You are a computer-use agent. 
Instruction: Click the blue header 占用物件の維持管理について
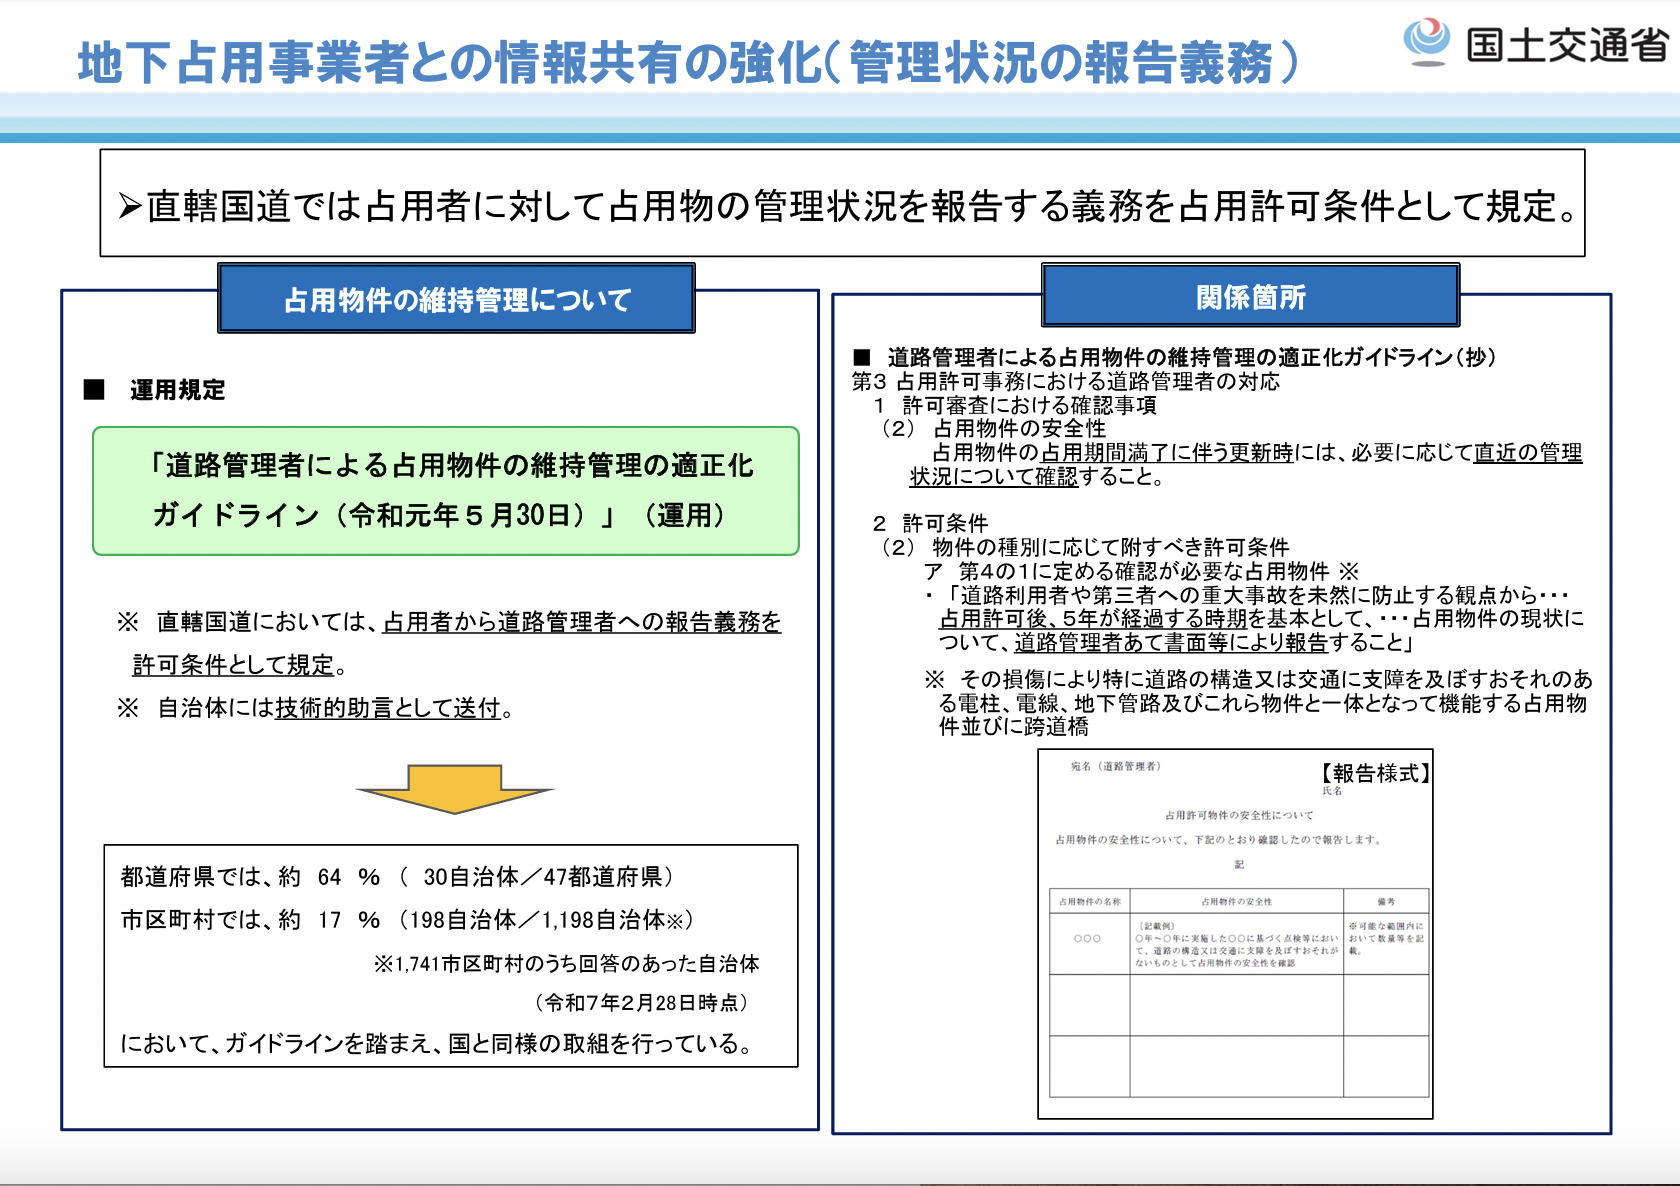tap(456, 299)
